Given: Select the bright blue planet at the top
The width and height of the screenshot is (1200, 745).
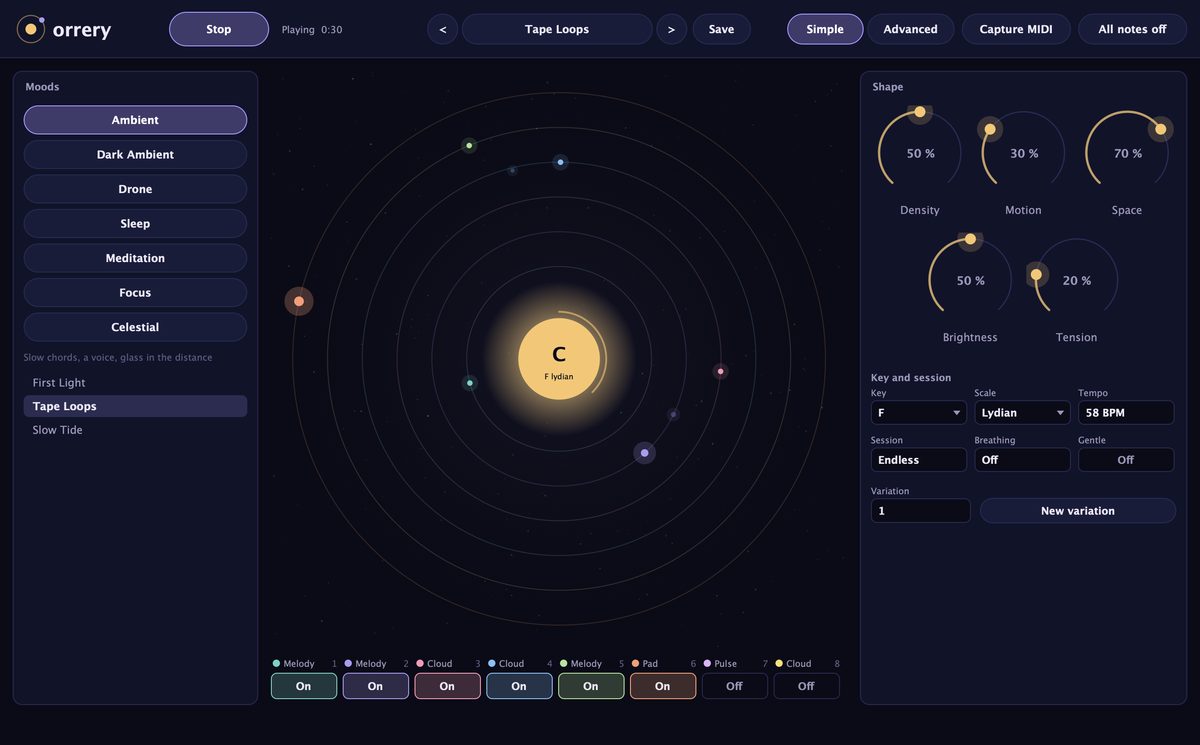Looking at the screenshot, I should pos(560,162).
